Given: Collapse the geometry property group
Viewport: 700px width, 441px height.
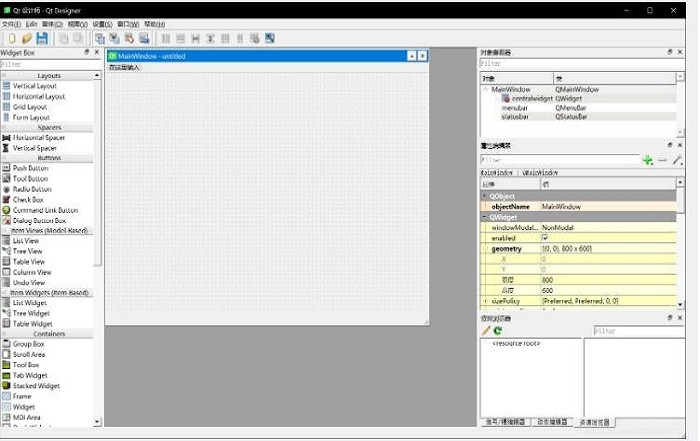Looking at the screenshot, I should (x=485, y=248).
